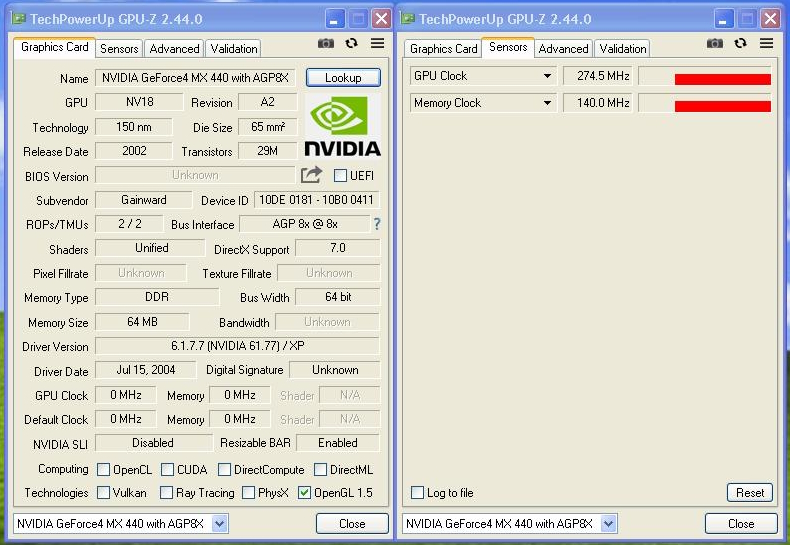Close the right GPU-Z window with X

[771, 19]
